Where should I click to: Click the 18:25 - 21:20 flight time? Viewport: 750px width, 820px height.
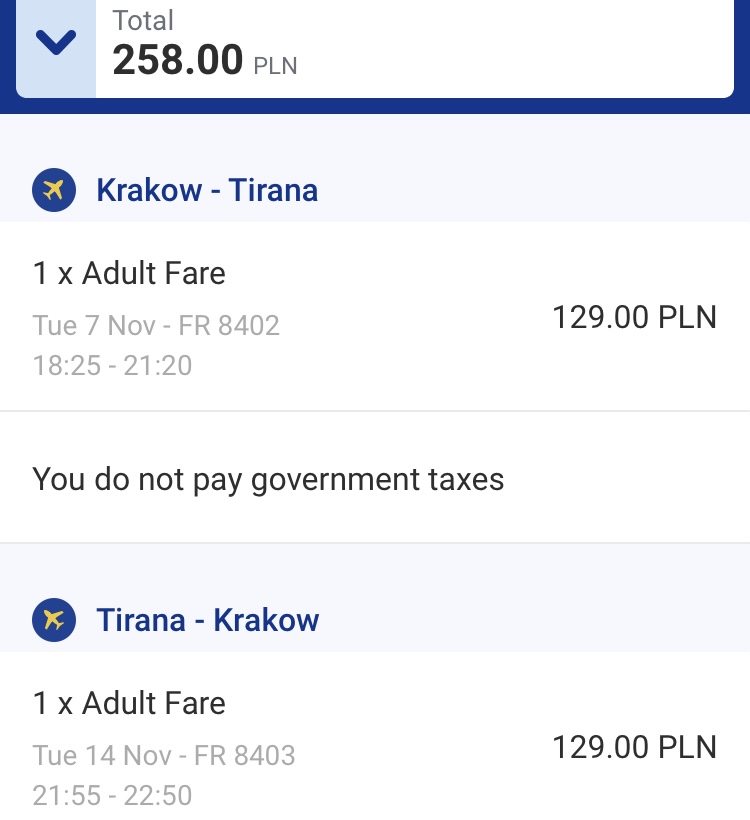coord(112,365)
